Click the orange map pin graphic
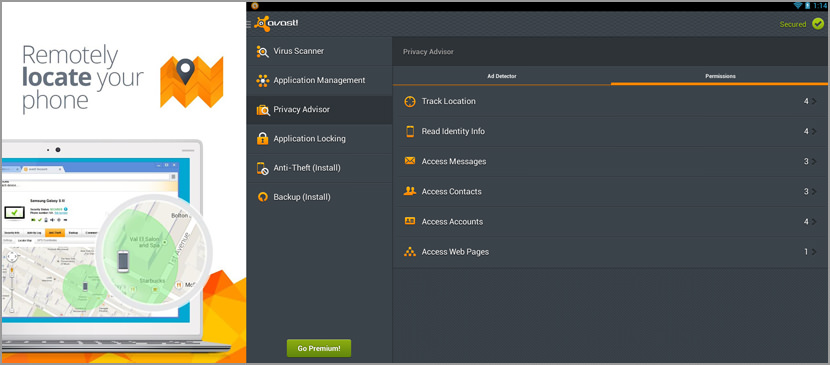Screen dimensions: 830x365 click(191, 82)
